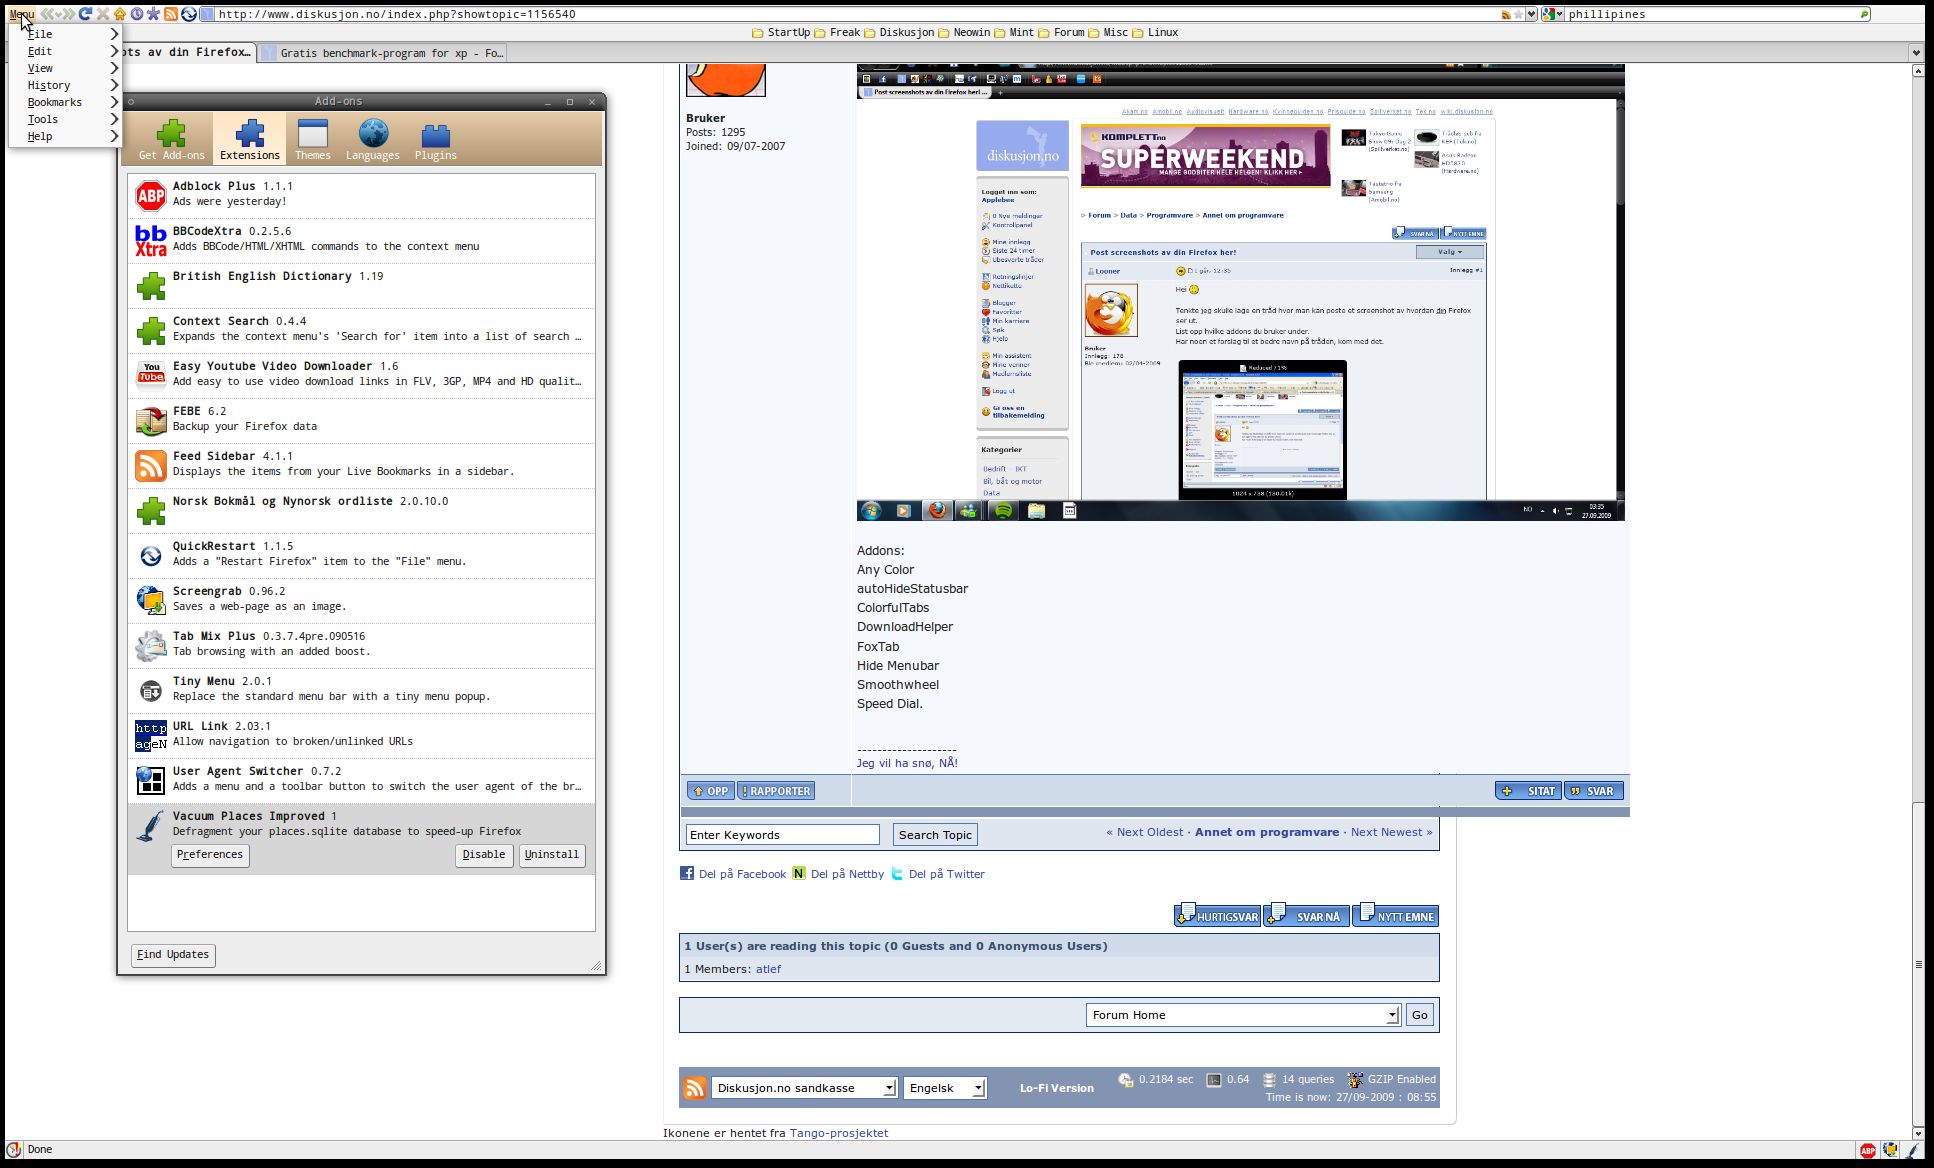This screenshot has width=1934, height=1168.
Task: Open the Tango-prosjektet link
Action: point(838,1133)
